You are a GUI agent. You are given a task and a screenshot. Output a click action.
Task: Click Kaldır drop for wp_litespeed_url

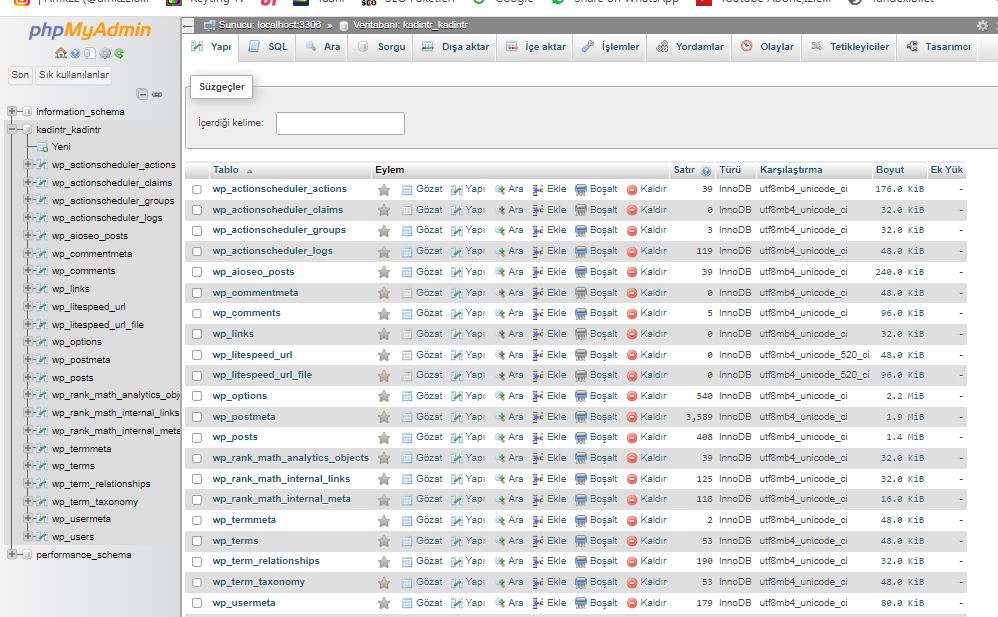[x=647, y=355]
